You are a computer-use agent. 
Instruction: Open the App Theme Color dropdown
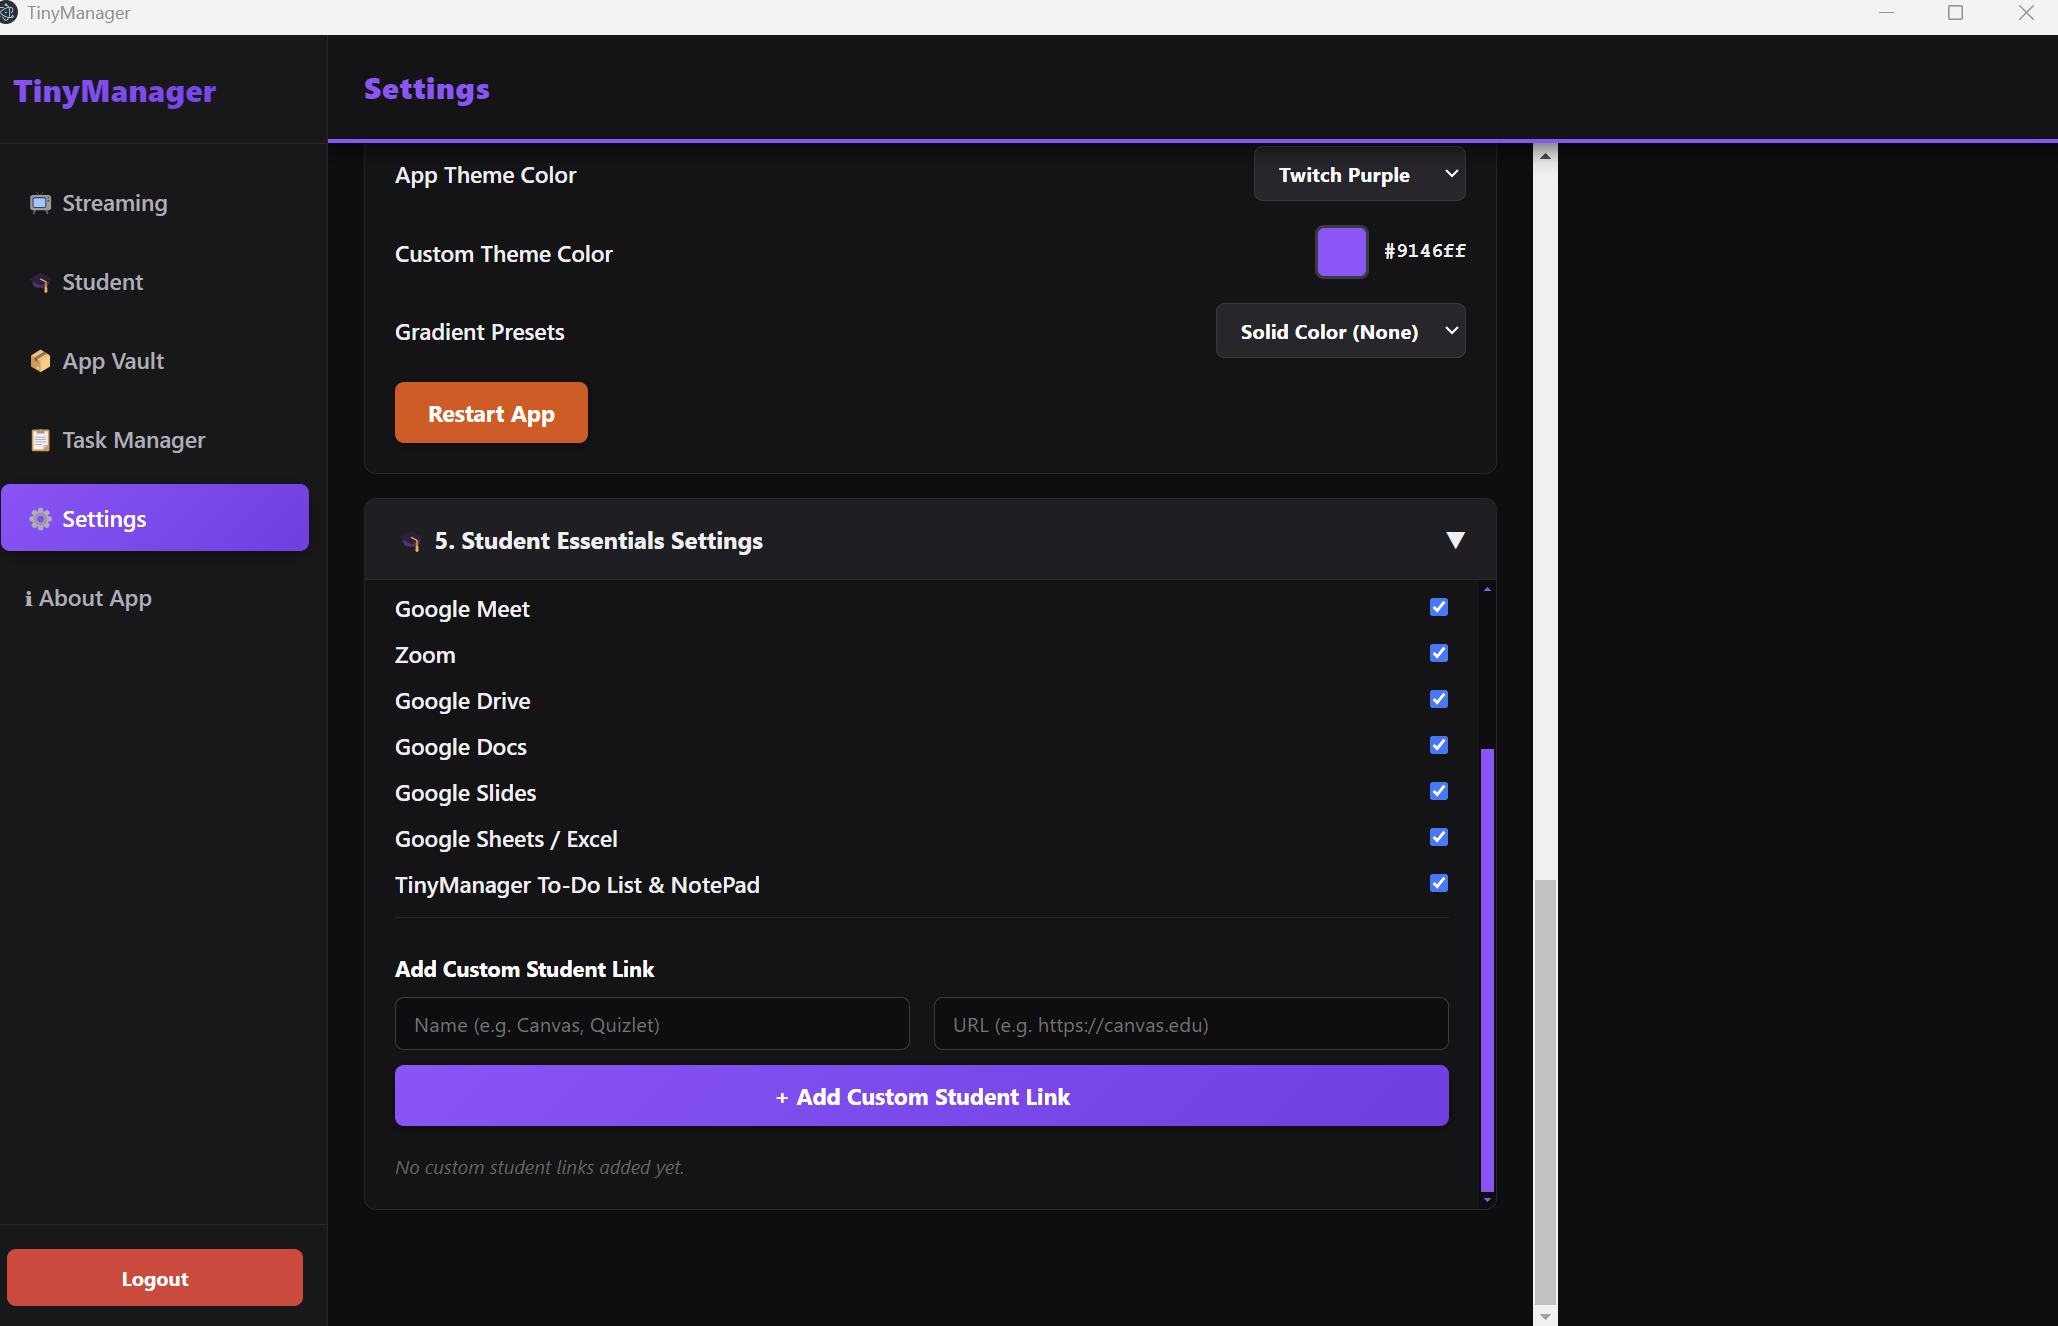point(1360,174)
